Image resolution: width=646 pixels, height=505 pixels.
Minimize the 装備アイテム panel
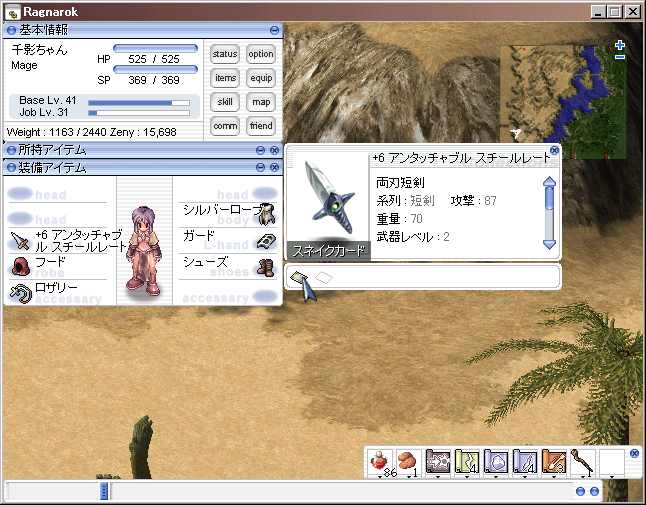point(260,167)
